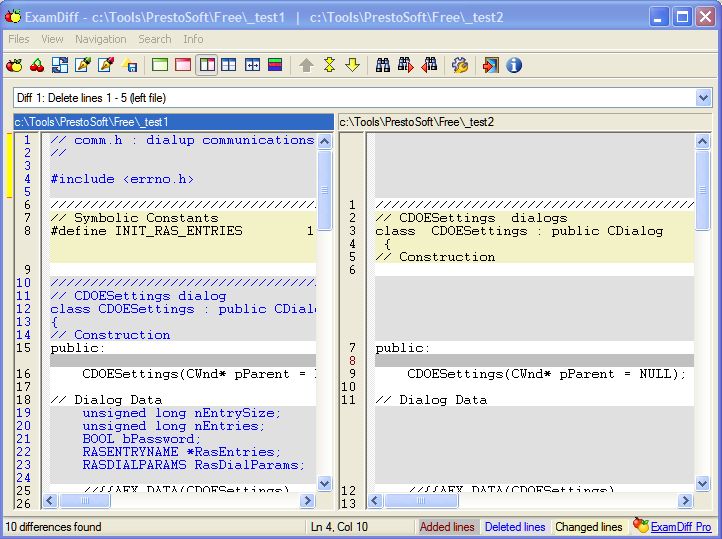Click Find next binoculars with right arrow
This screenshot has width=722, height=539.
406,65
